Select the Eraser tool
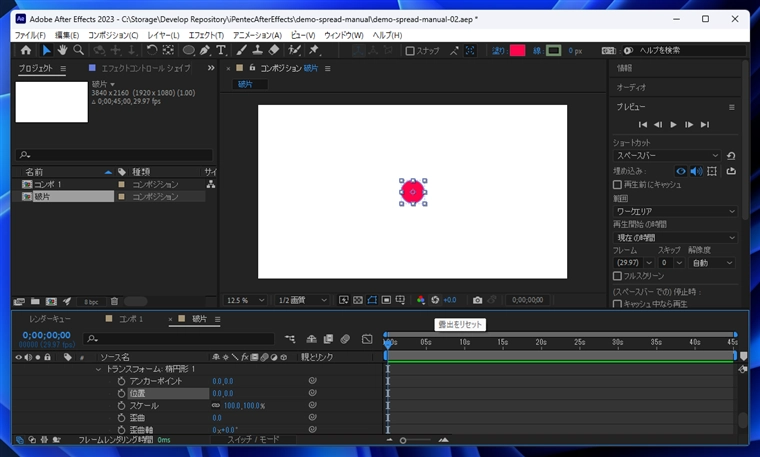Screen dimensions: 760x457 pyautogui.click(x=274, y=50)
